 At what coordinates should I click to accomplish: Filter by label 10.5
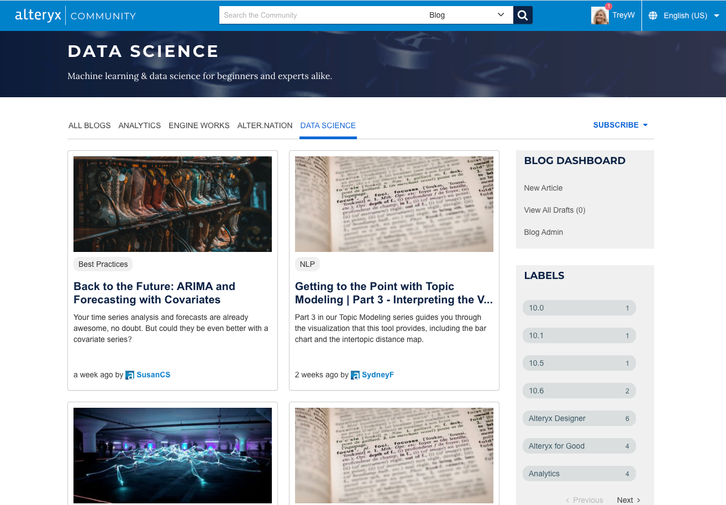point(579,363)
